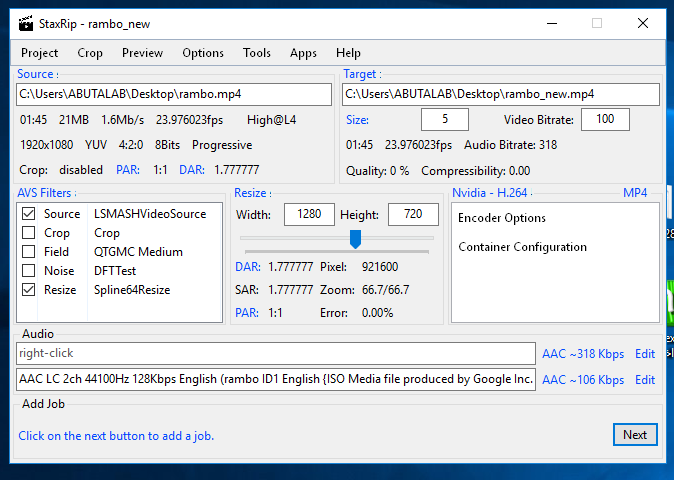Disable the Resize filter checkbox

[28, 290]
